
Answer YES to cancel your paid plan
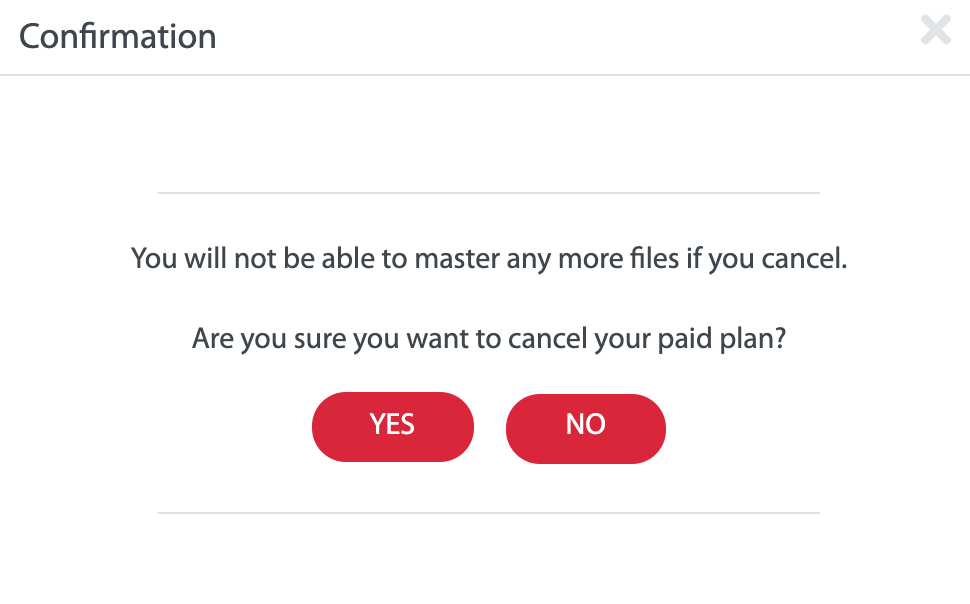(x=393, y=426)
